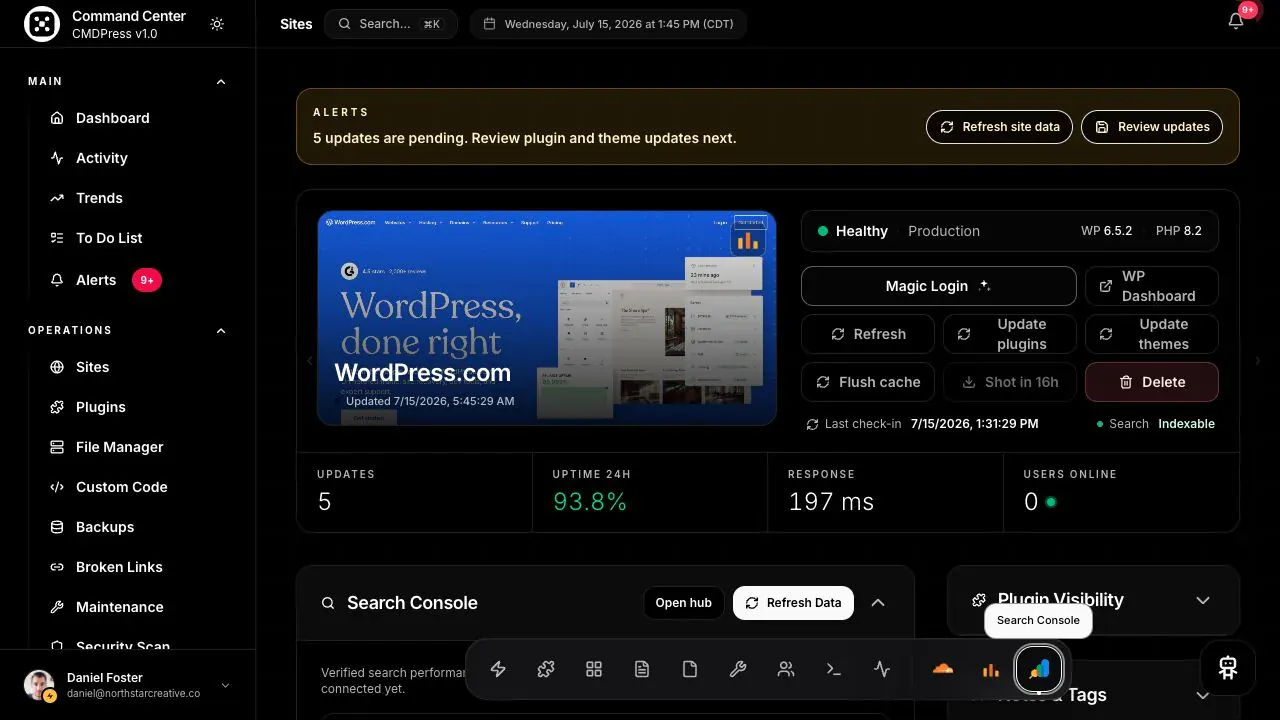Click the Search box in top bar
Screen dimensions: 1280x720
(x=390, y=24)
